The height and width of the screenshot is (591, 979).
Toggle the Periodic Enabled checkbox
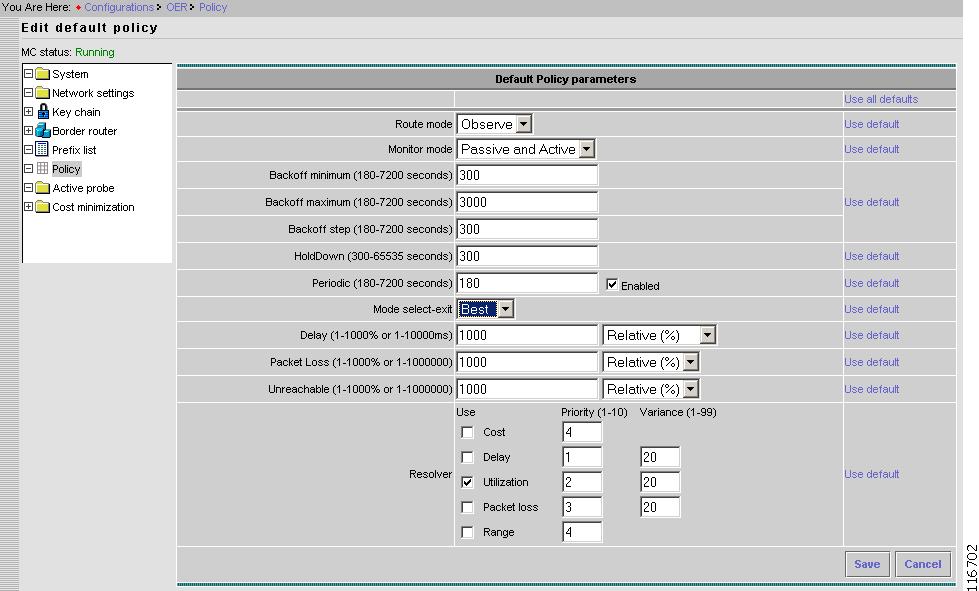[612, 285]
